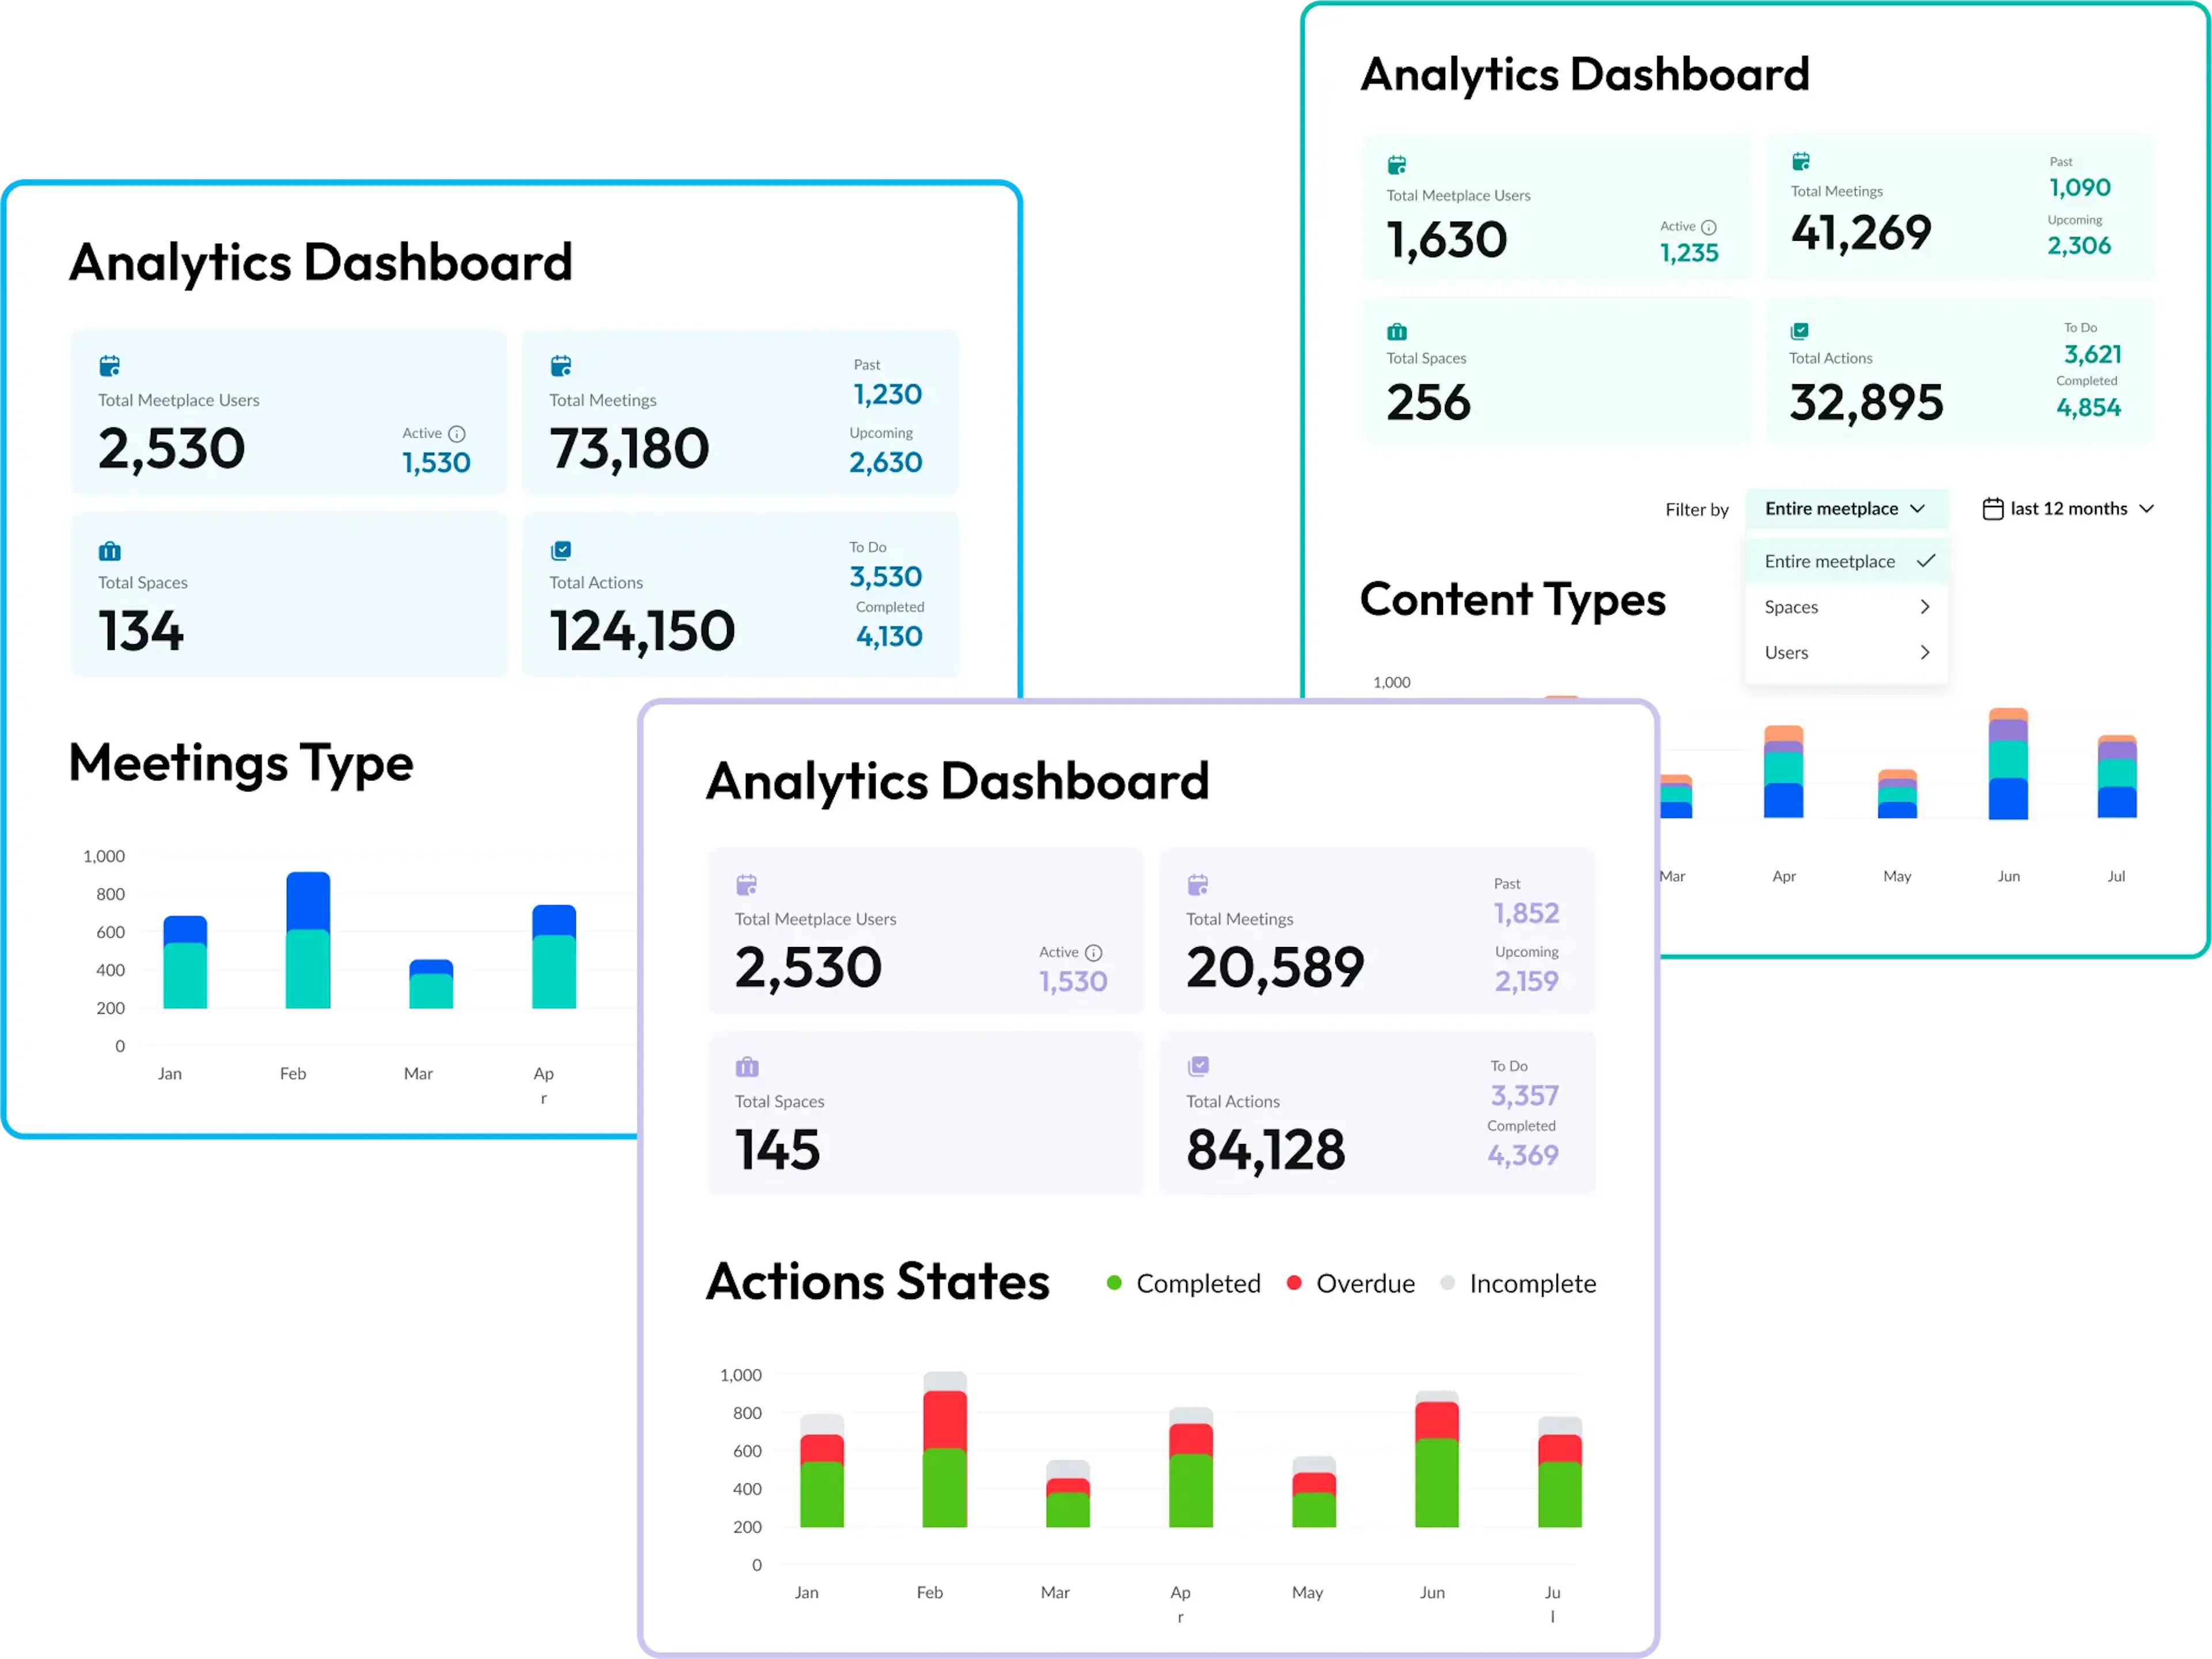Click the Active info icon in the purple dashboard
This screenshot has height=1659, width=2212.
[1094, 953]
